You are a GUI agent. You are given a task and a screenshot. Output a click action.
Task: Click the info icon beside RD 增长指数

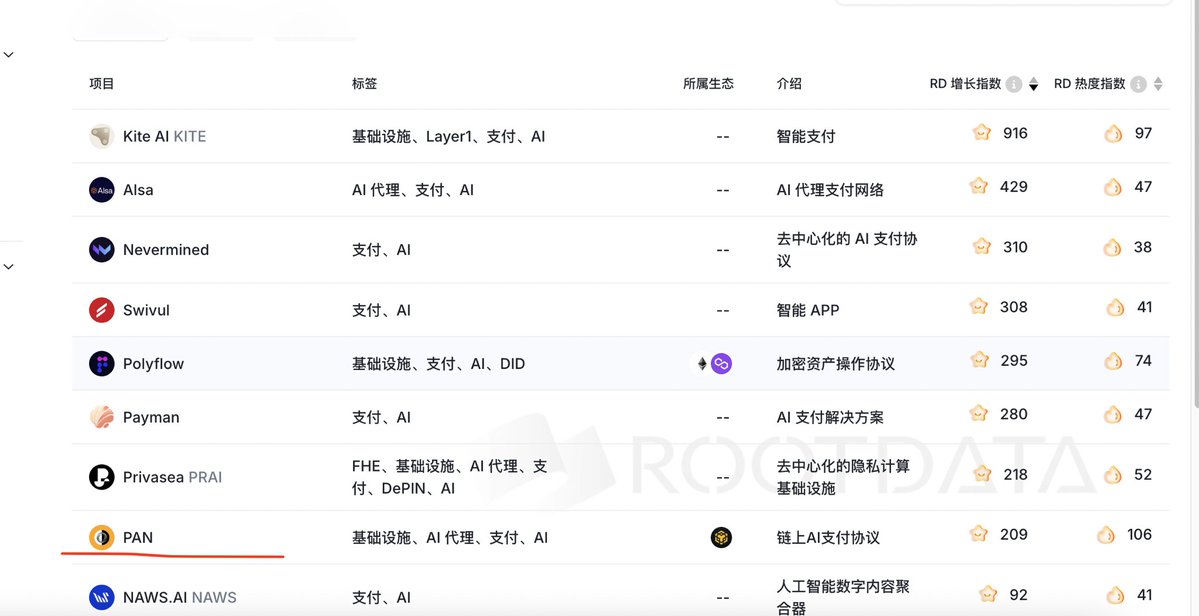tap(1014, 84)
